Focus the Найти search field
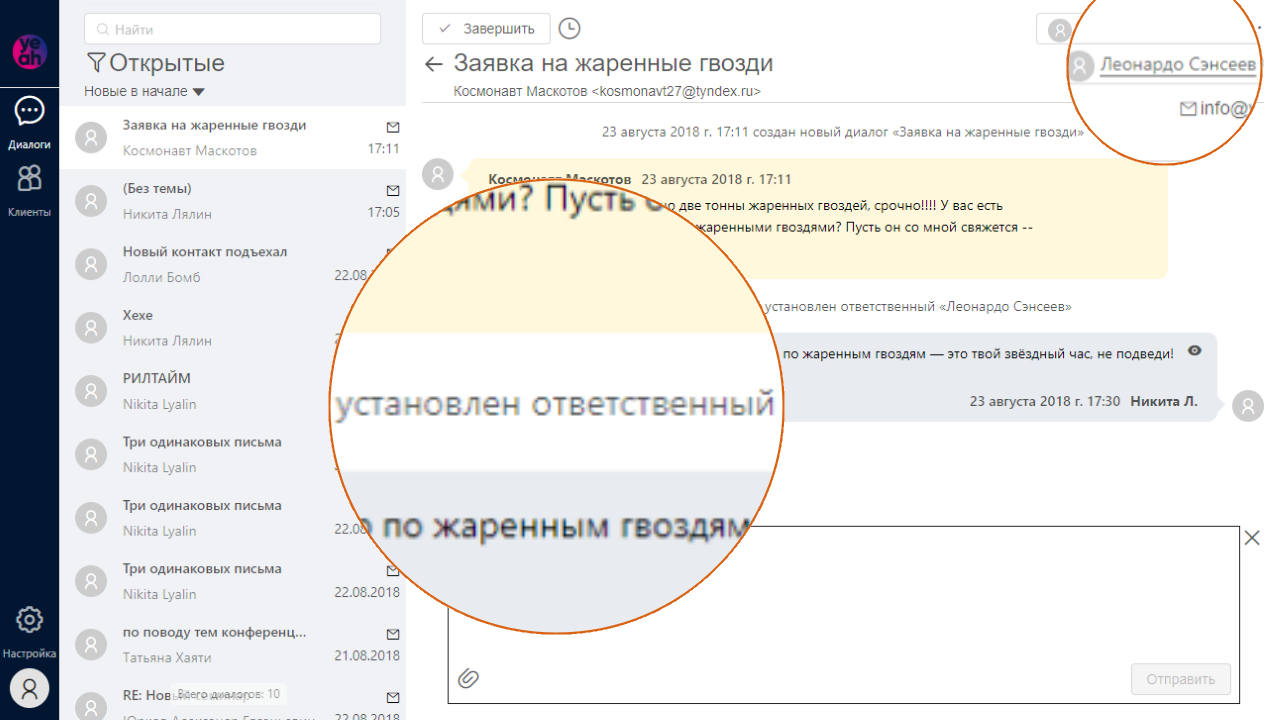 [232, 29]
